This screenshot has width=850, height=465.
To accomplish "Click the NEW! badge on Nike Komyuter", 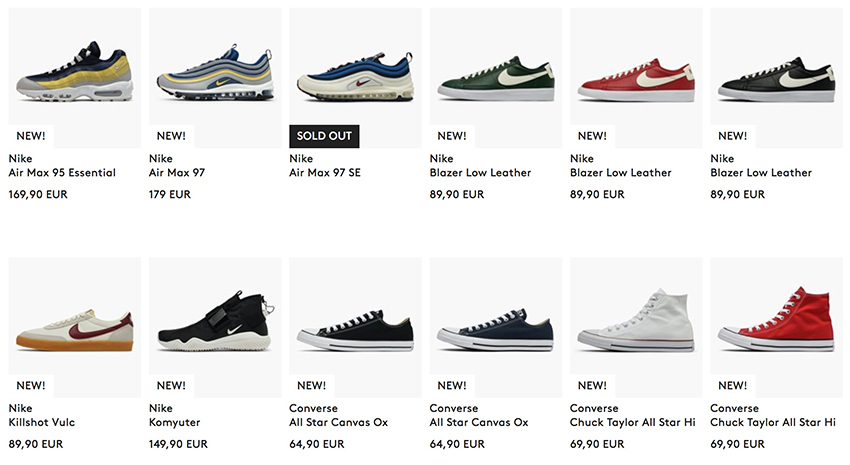I will [171, 386].
